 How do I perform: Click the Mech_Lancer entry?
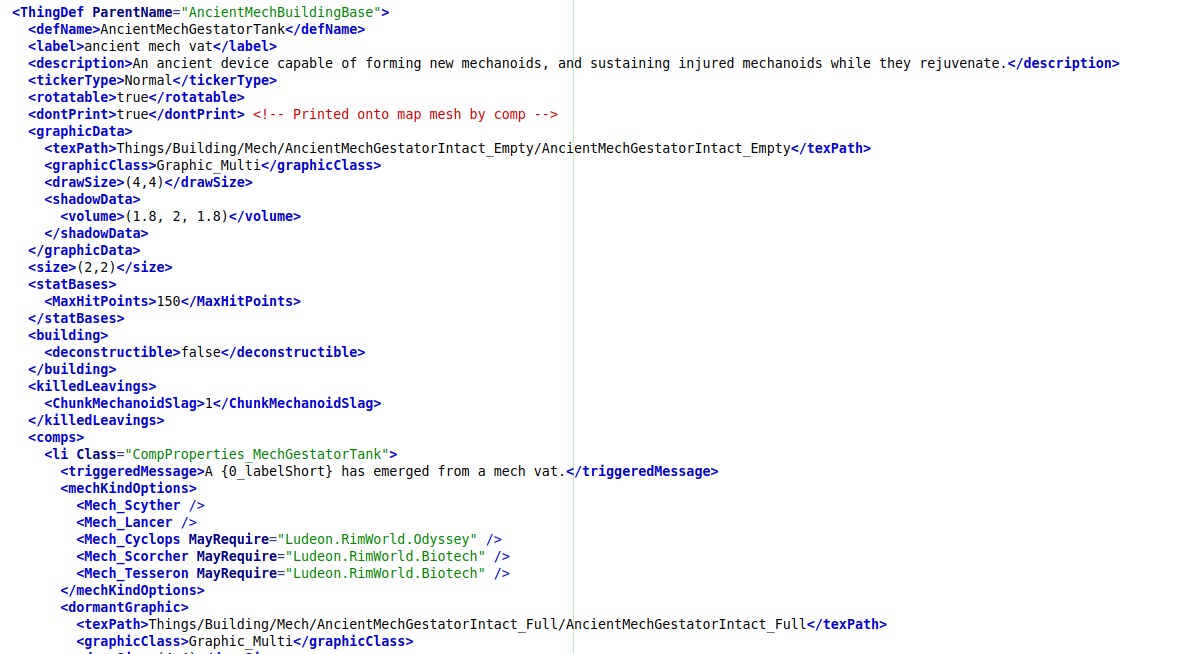click(136, 523)
